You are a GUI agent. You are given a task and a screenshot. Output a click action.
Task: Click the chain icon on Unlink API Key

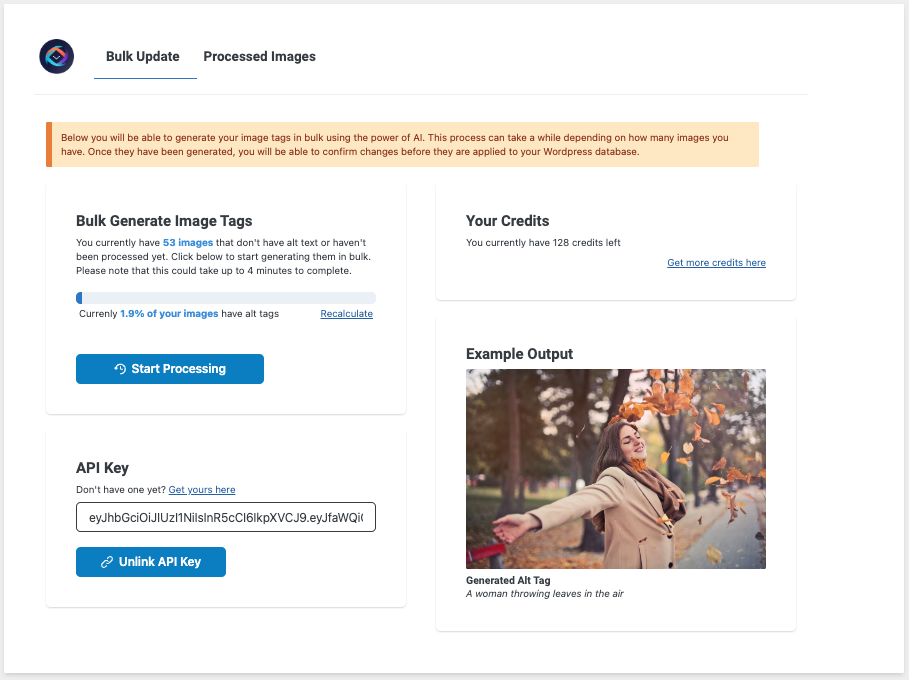107,562
